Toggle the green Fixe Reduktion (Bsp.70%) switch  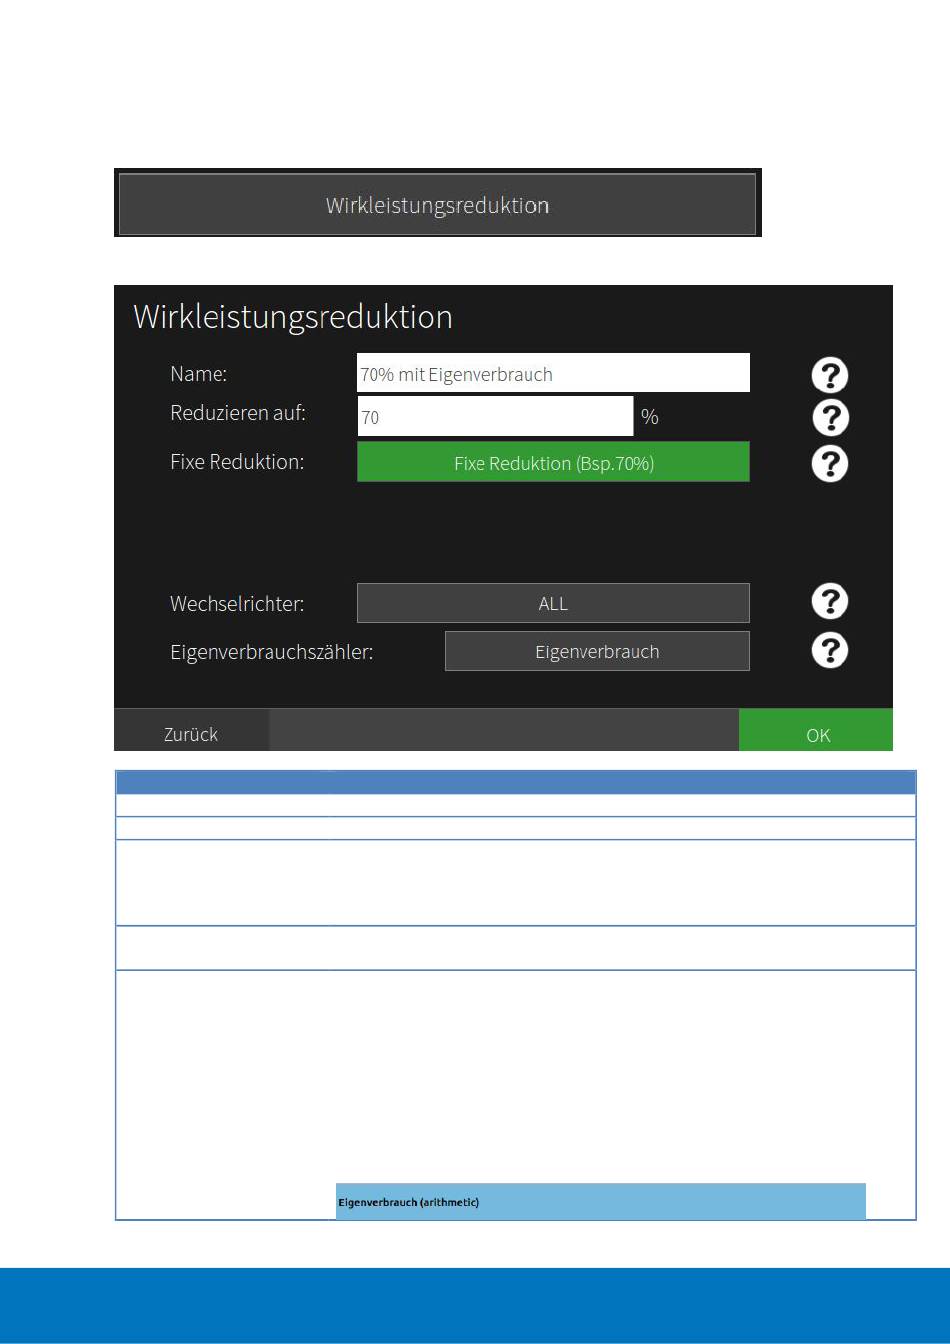pyautogui.click(x=553, y=463)
